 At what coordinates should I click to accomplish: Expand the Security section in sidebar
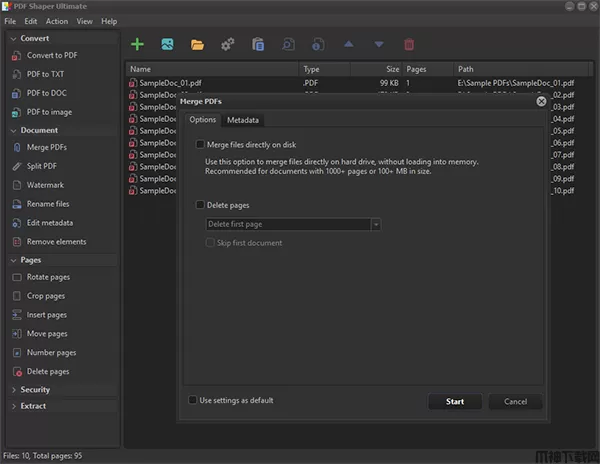click(35, 389)
